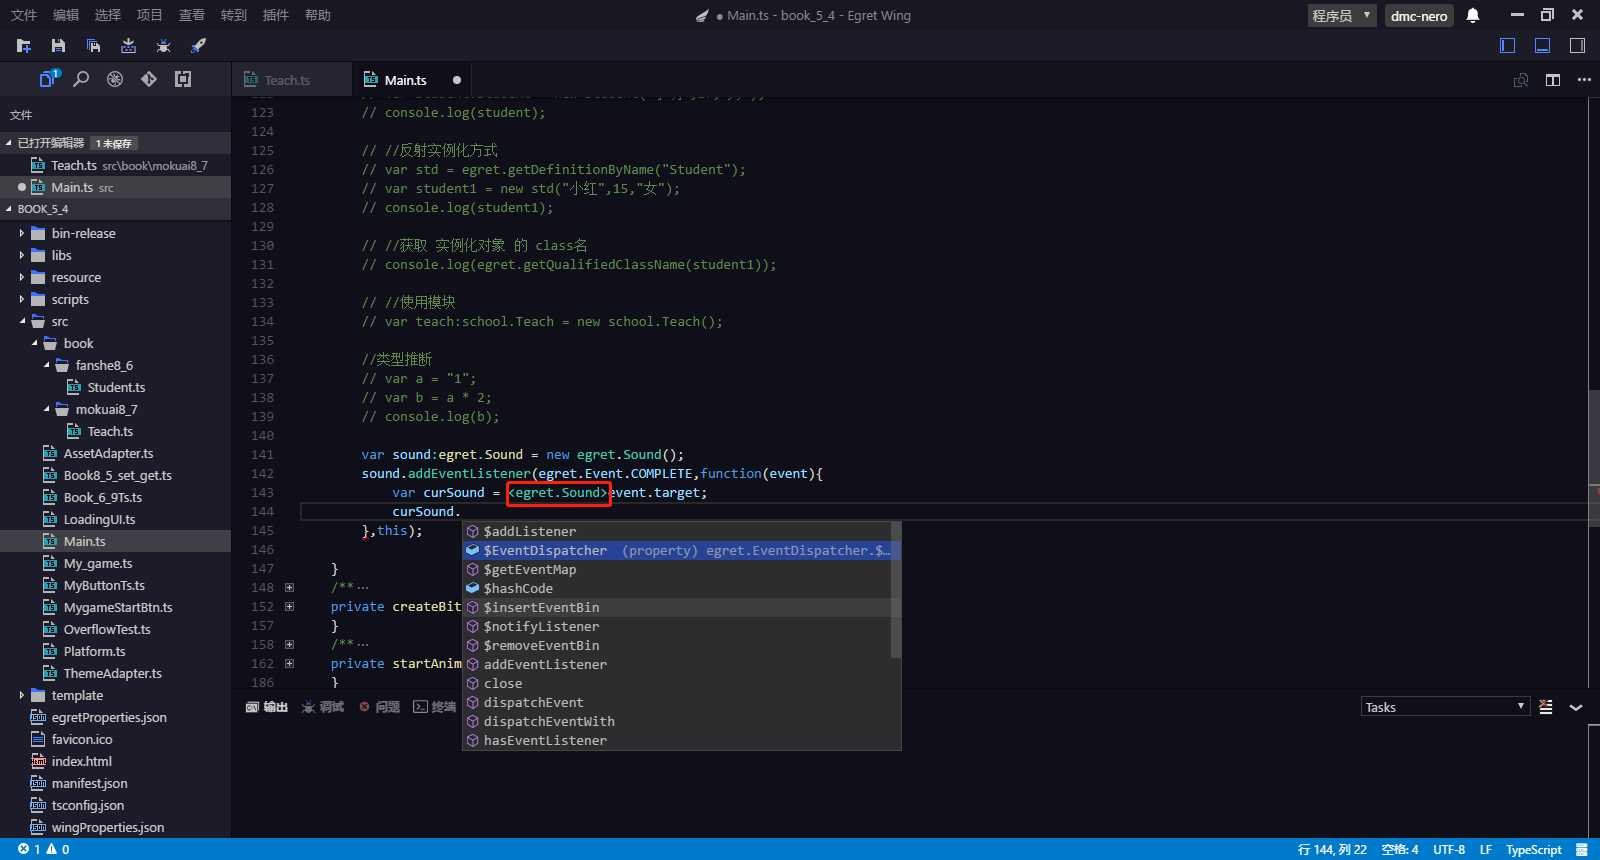
Task: Toggle the left sidebar layout button
Action: pos(1508,45)
